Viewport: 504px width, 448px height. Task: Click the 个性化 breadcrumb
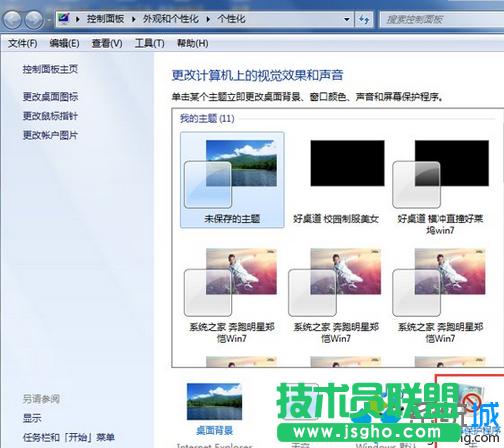point(231,19)
